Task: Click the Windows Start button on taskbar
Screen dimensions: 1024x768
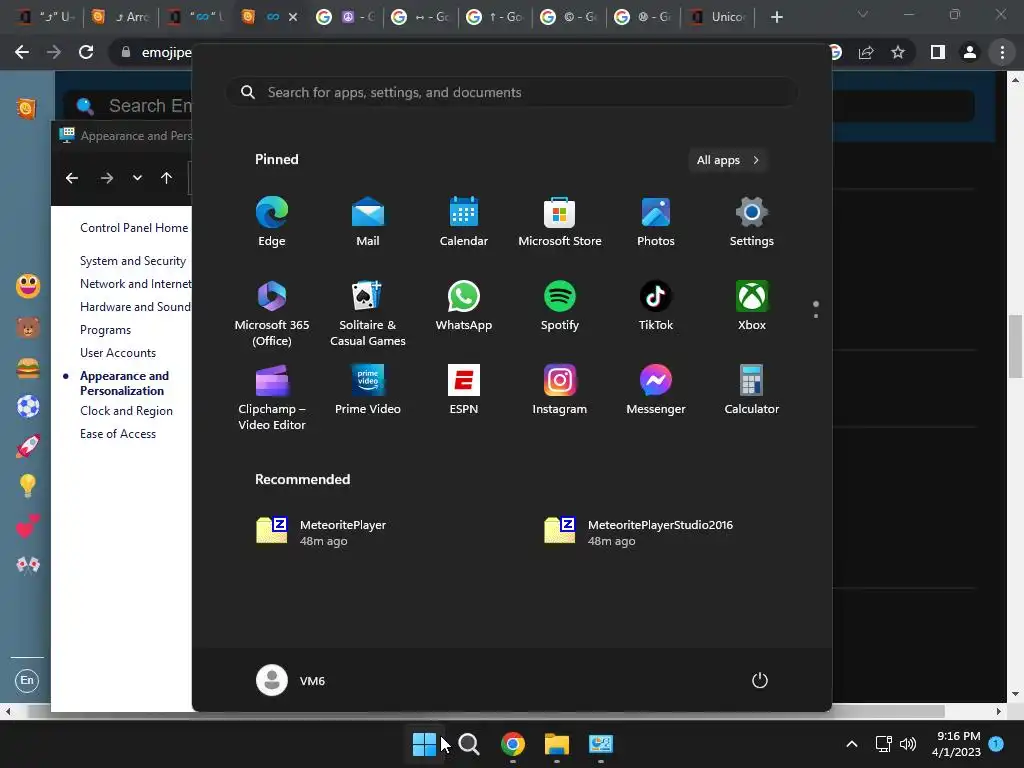Action: pyautogui.click(x=424, y=744)
